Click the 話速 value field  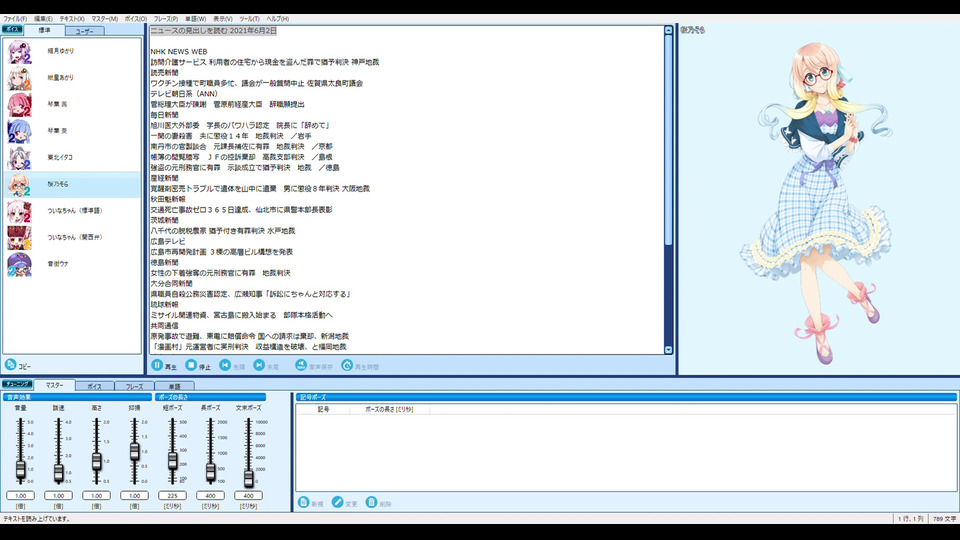(x=59, y=495)
